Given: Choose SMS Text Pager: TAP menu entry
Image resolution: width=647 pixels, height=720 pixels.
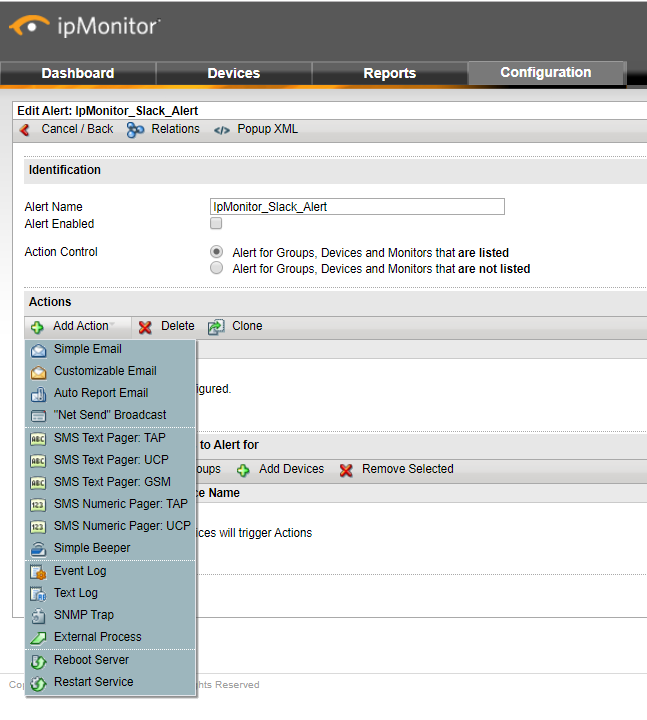Looking at the screenshot, I should [110, 438].
